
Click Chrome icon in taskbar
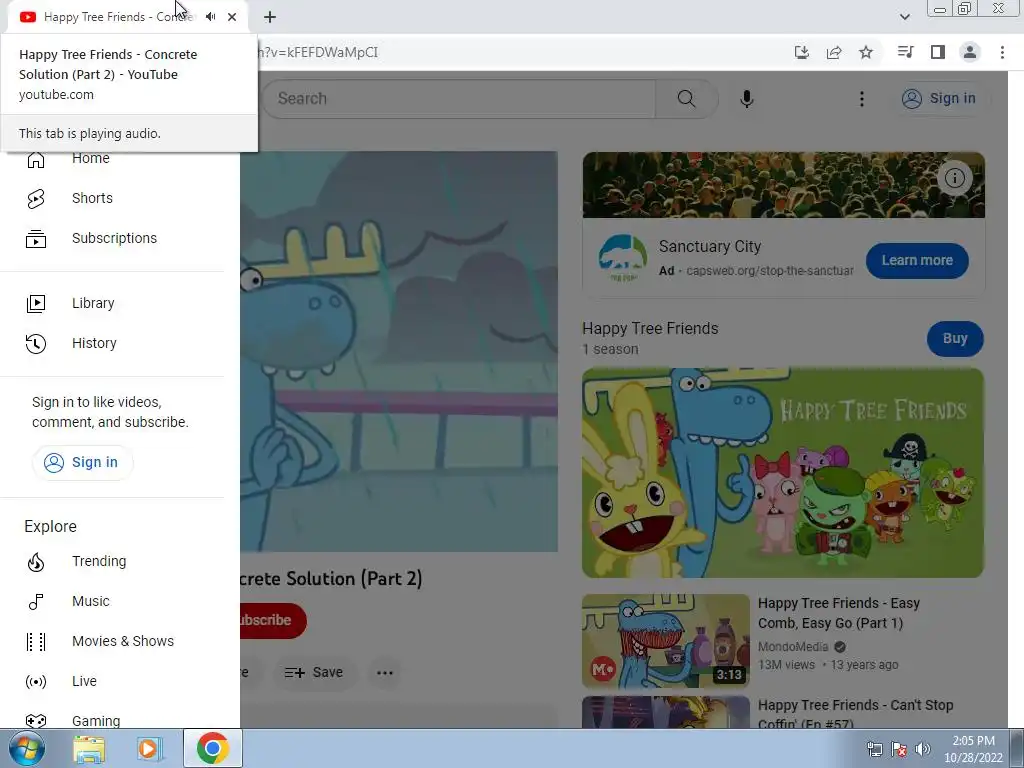(213, 748)
